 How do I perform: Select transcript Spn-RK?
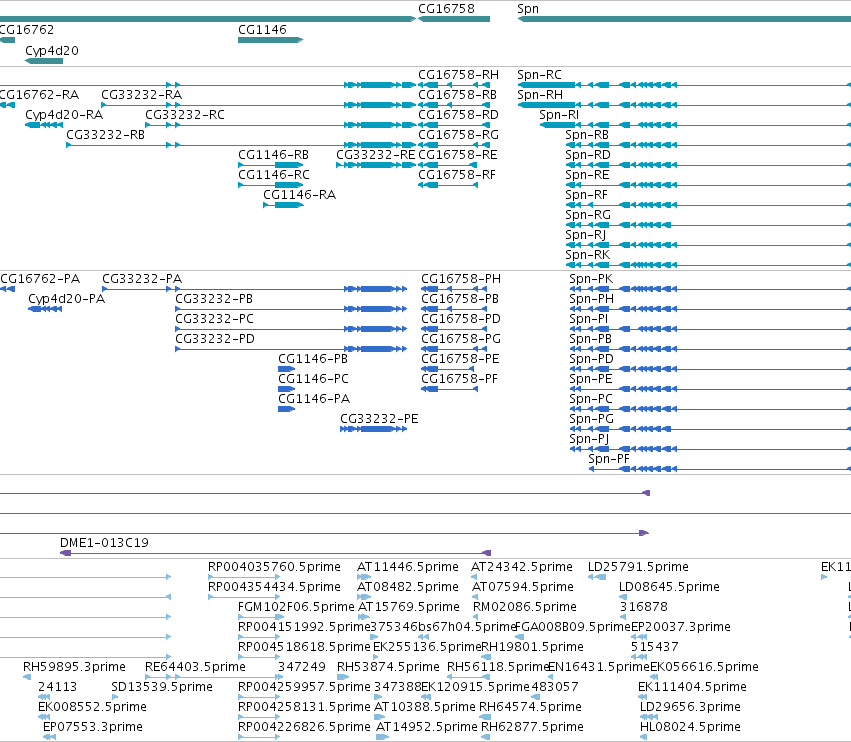click(588, 255)
